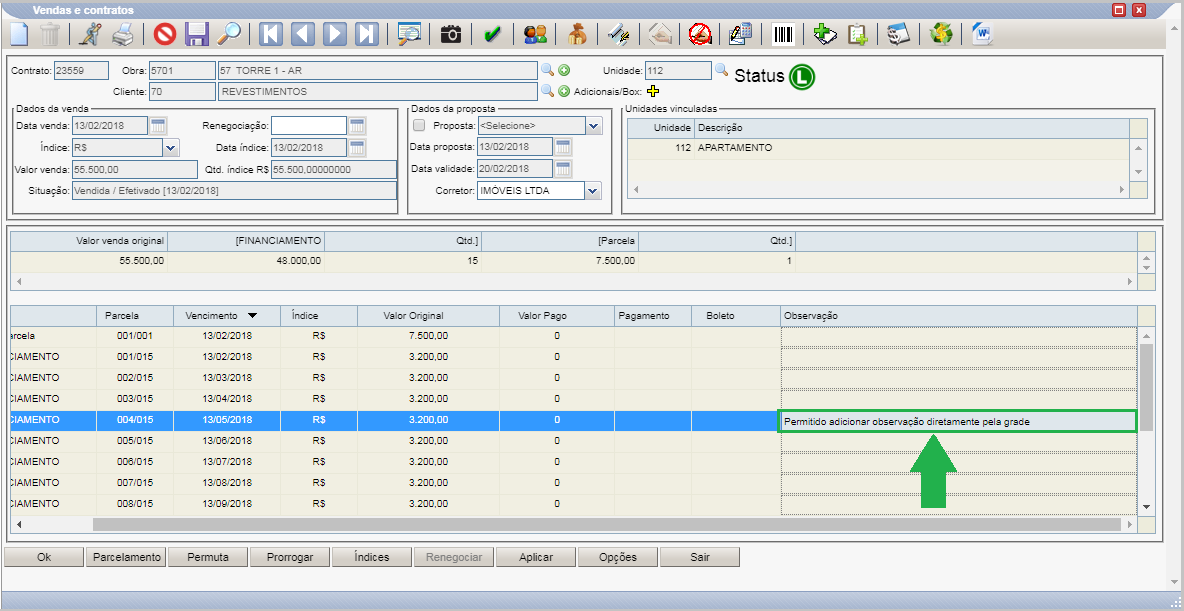
Task: Select the installment row 002/015
Action: [x=574, y=378]
